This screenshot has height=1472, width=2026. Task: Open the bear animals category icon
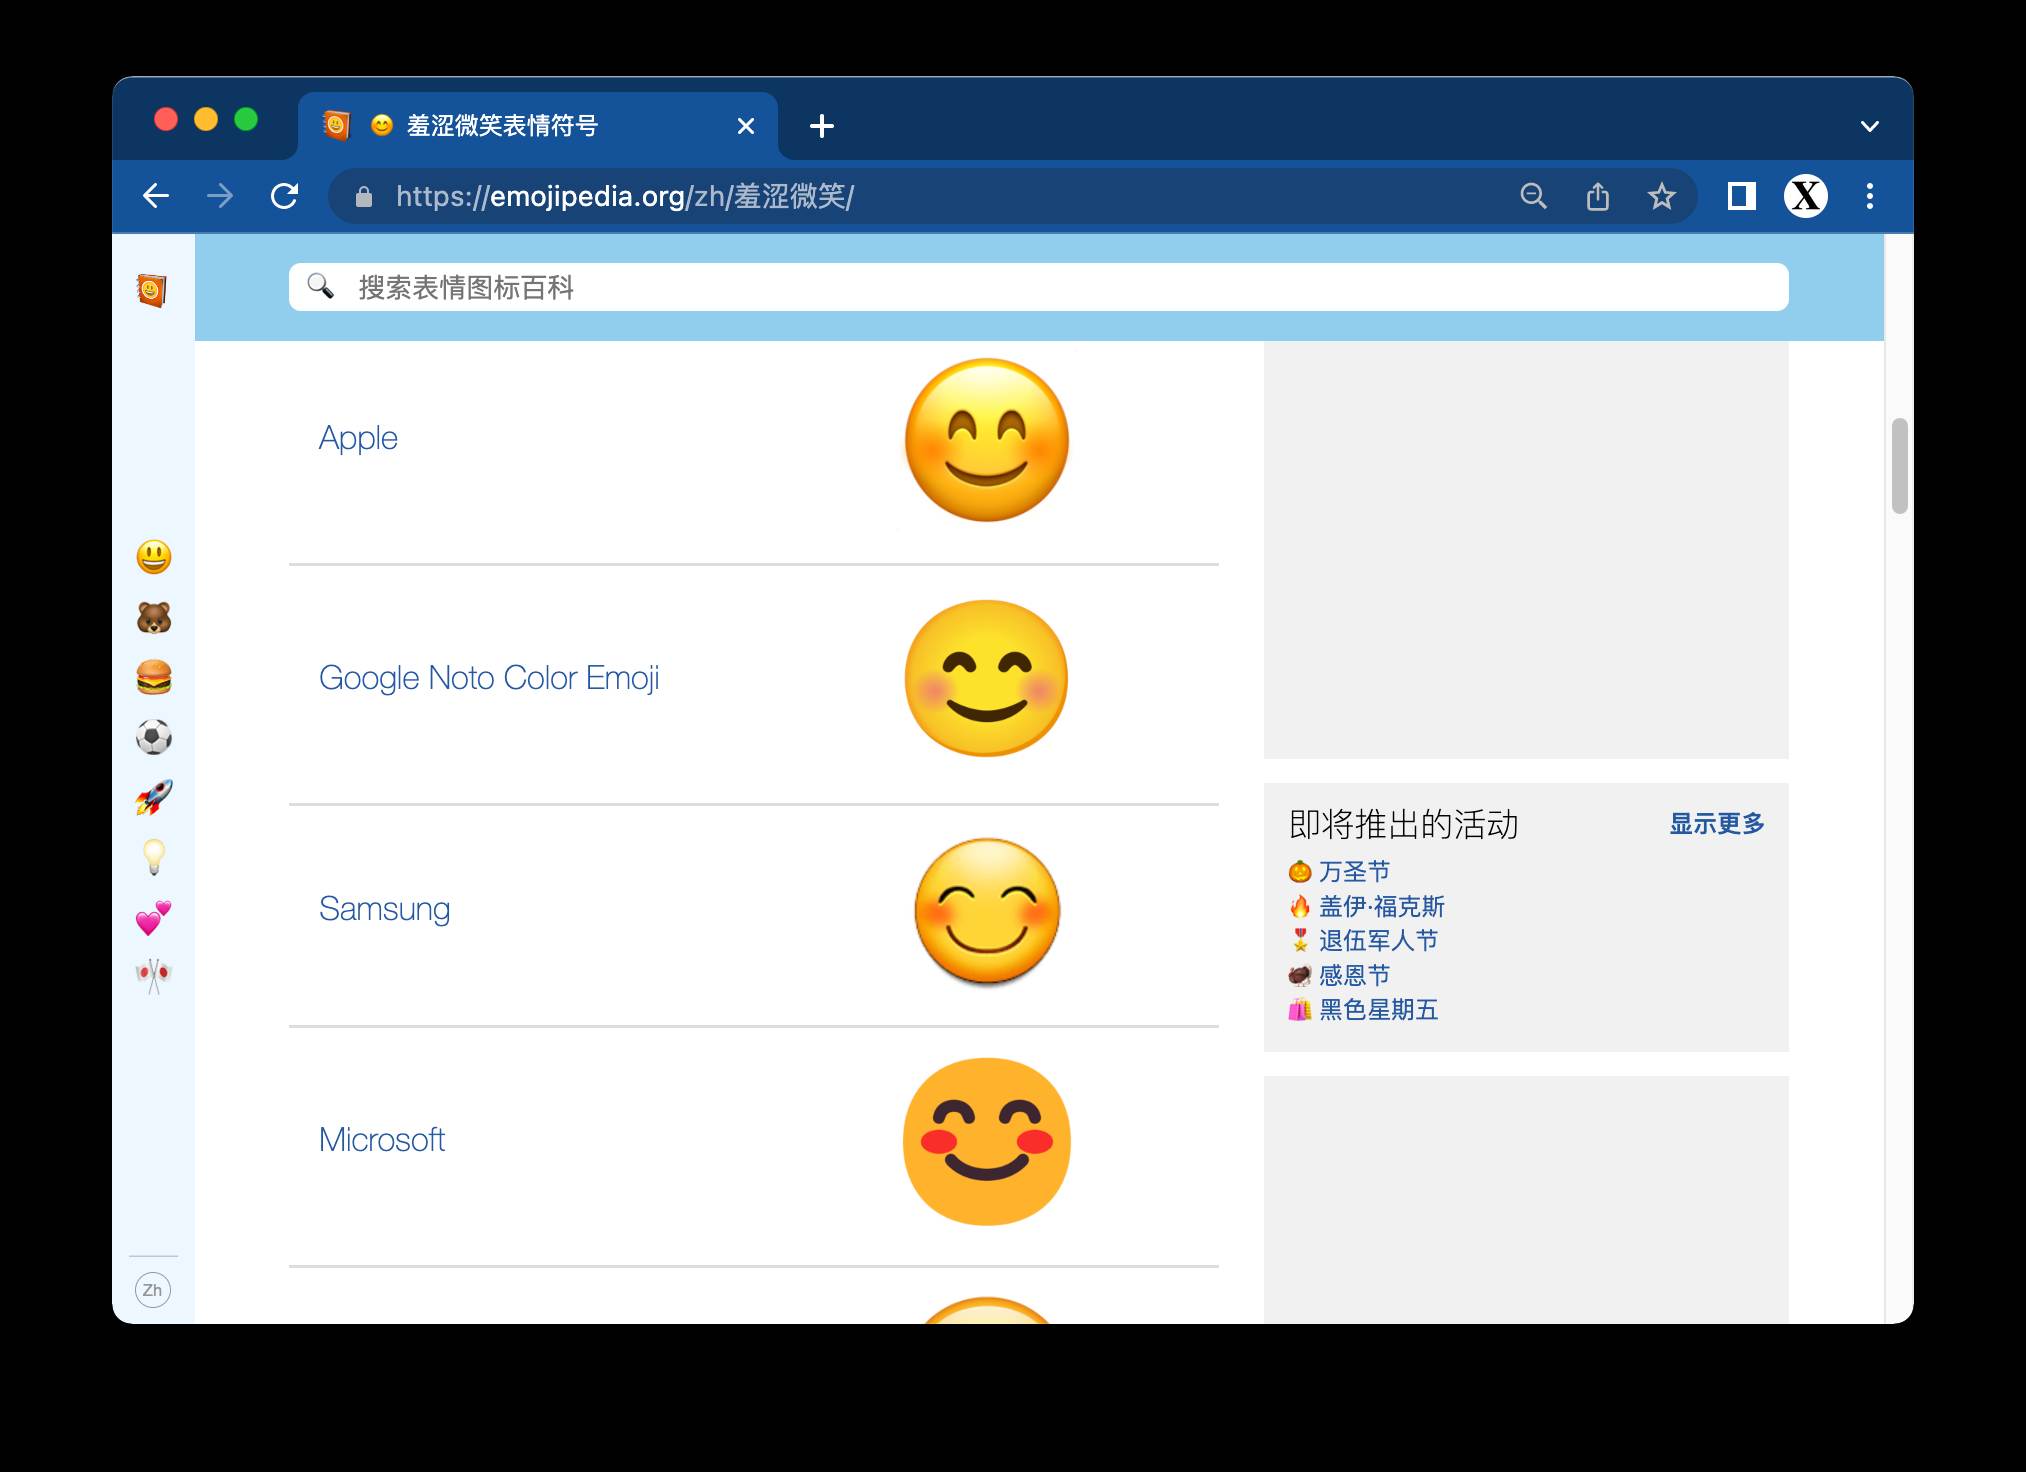click(153, 618)
